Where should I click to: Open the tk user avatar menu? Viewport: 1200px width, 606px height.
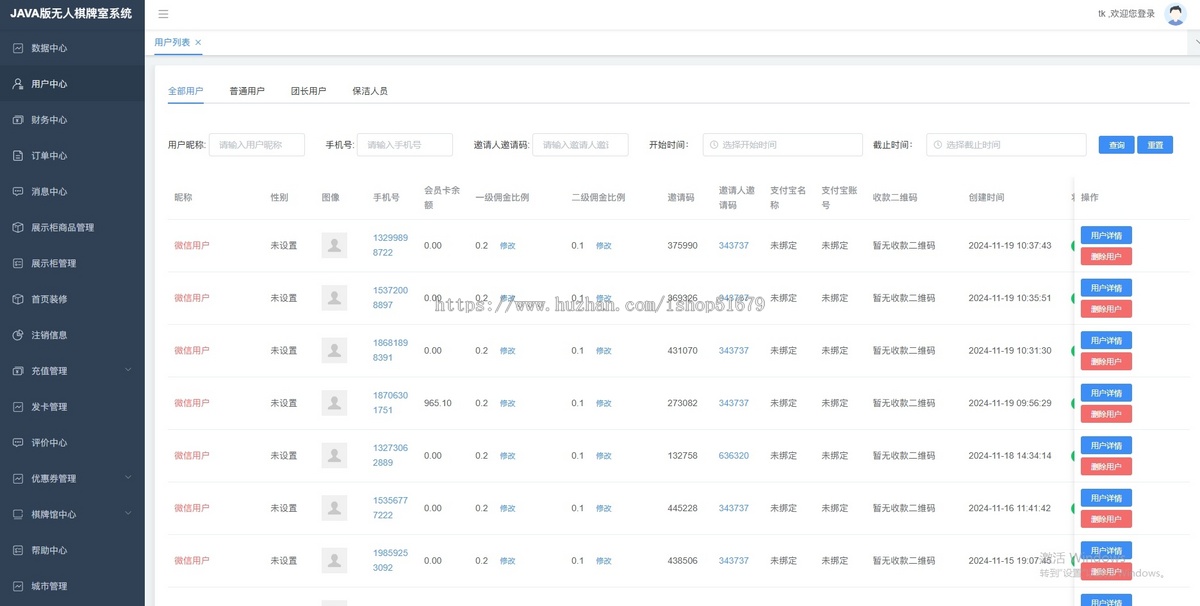coord(1175,14)
